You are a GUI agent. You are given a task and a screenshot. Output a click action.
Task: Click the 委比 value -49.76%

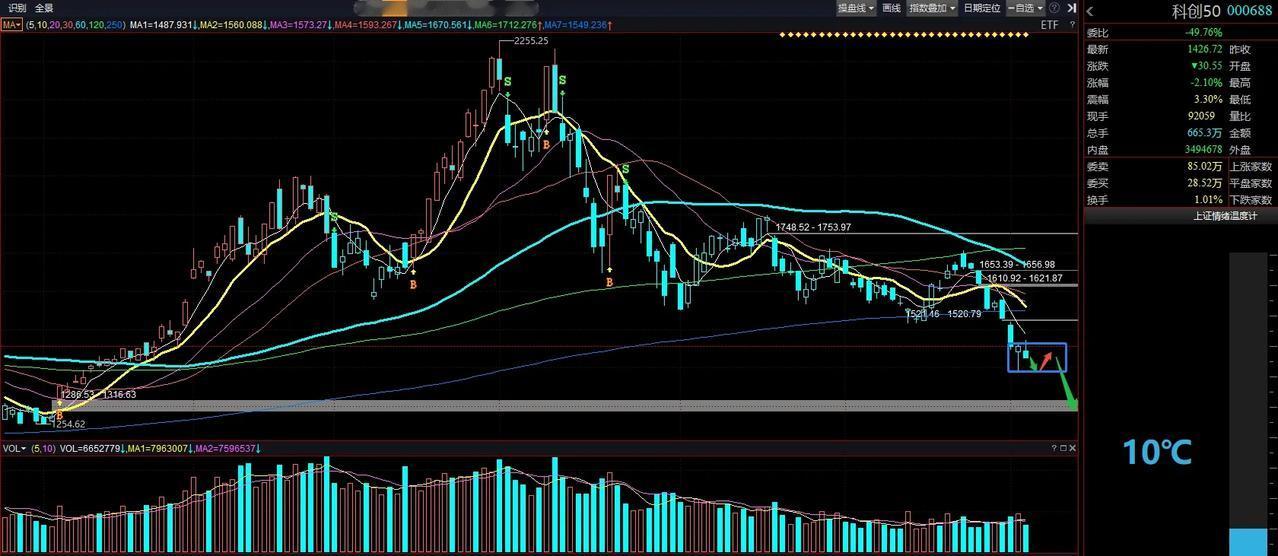[x=1203, y=32]
